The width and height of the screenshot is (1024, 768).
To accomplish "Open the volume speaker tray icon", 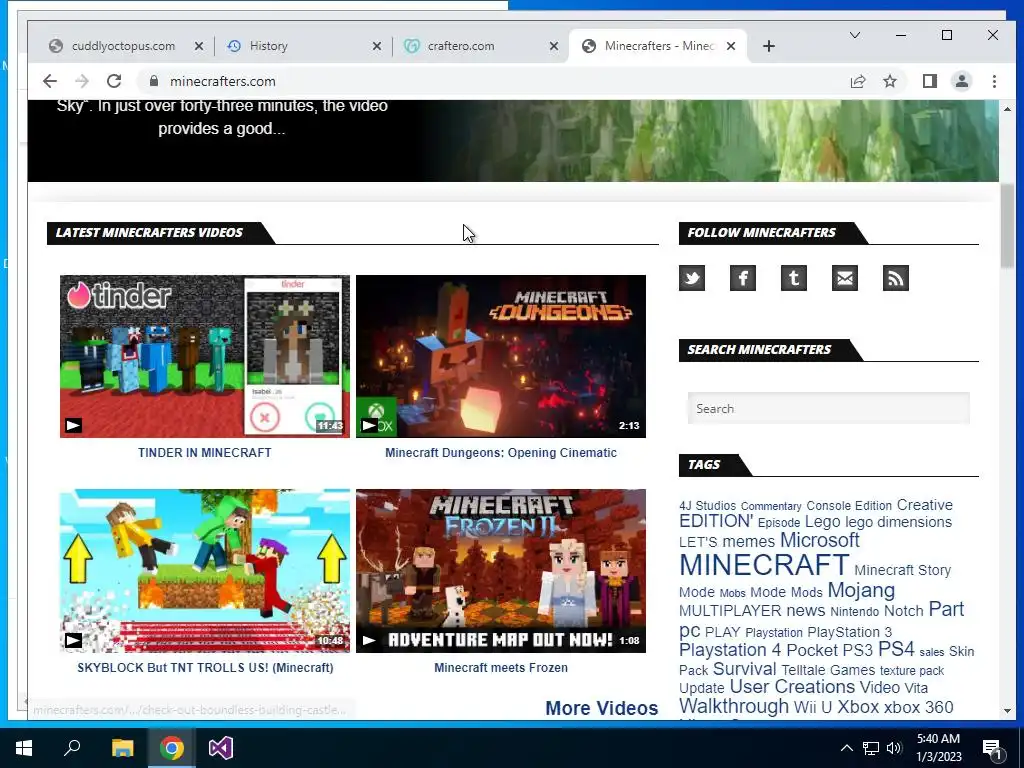I will (x=895, y=748).
